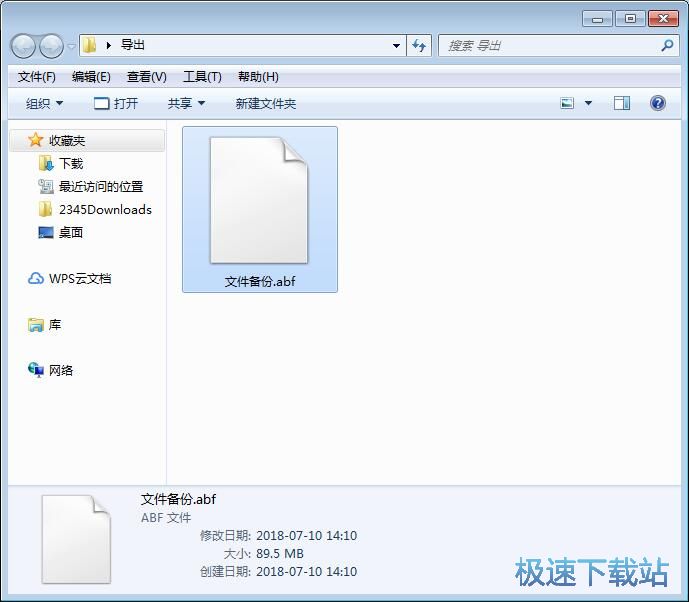
Task: Go back with the Back arrow button
Action: (23, 46)
